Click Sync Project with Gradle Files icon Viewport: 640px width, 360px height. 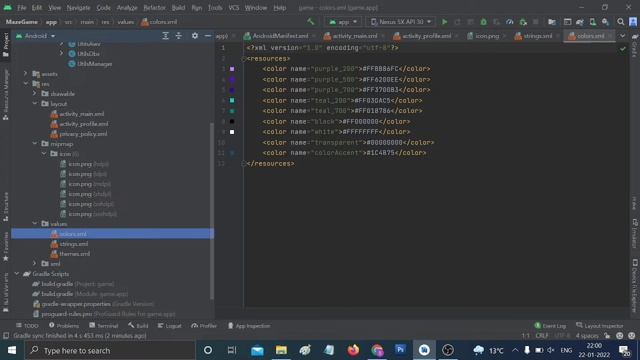[580, 22]
